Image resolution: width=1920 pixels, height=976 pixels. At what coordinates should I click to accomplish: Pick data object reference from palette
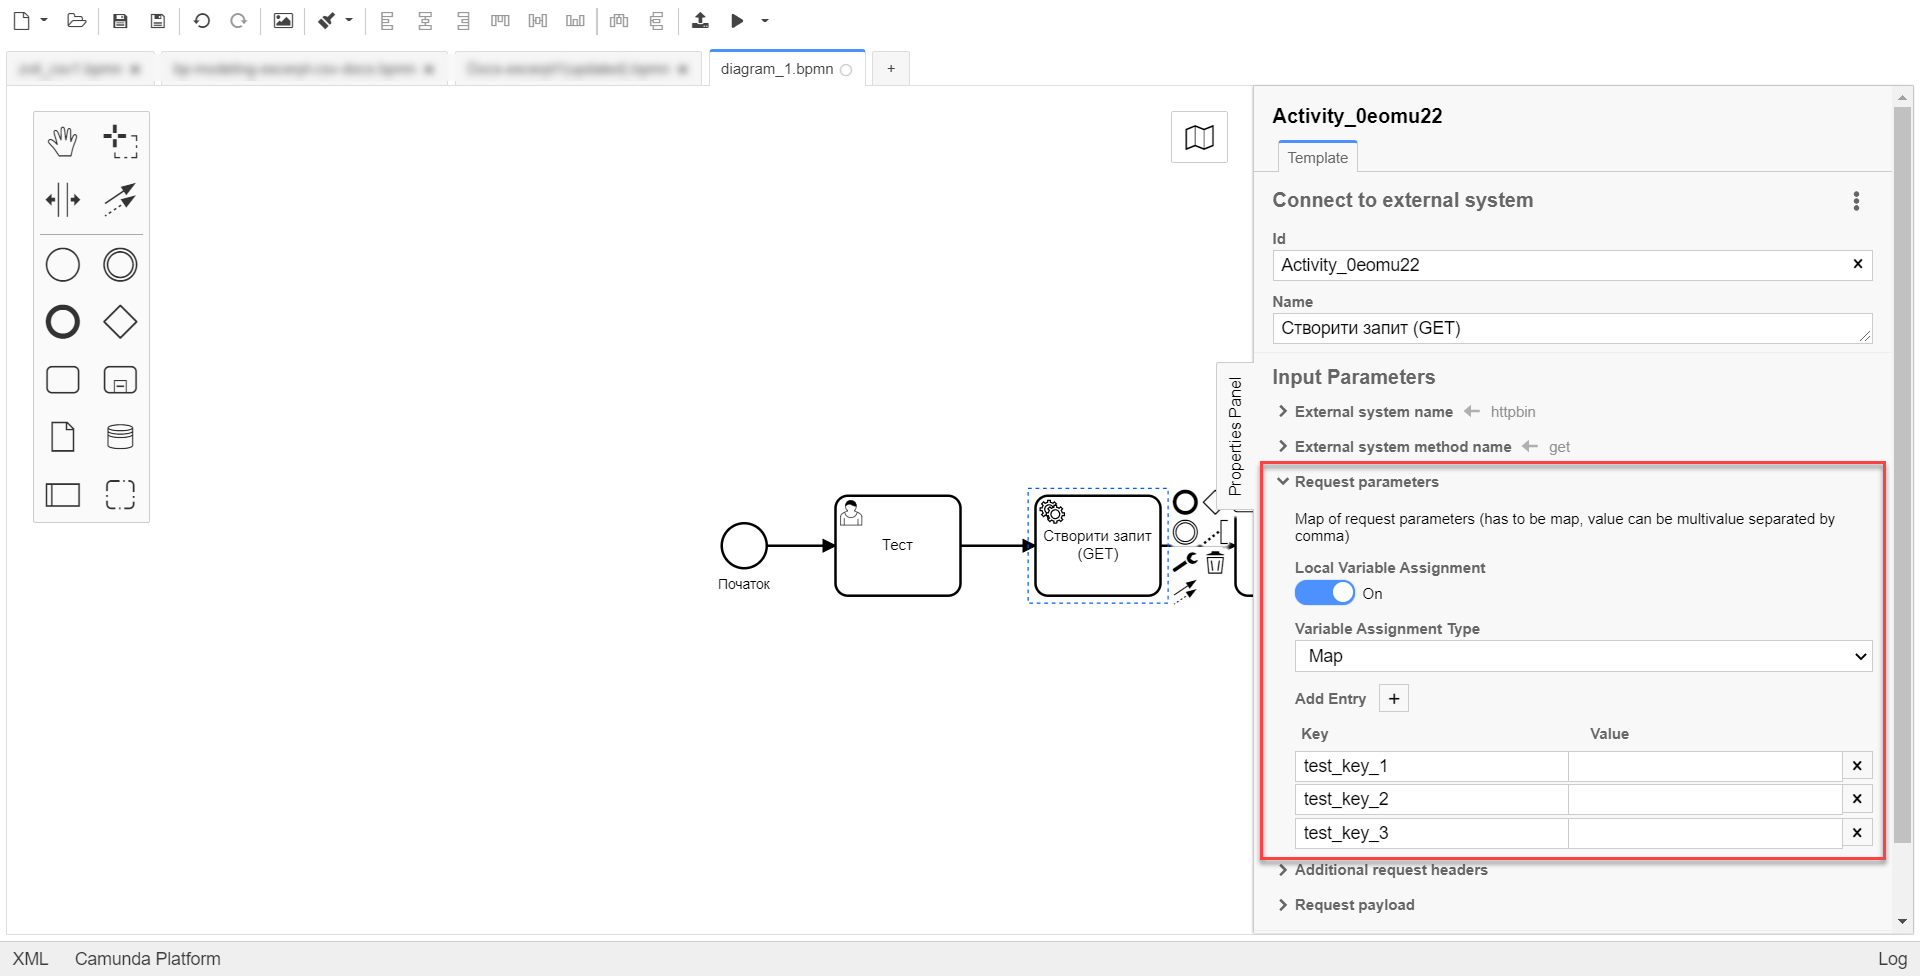(63, 437)
